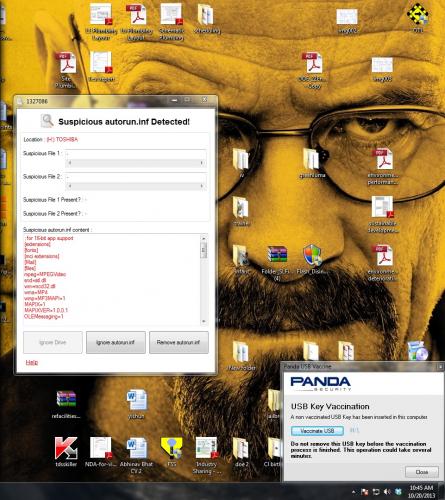
Task: Click the Vaccinate USB button
Action: point(317,431)
